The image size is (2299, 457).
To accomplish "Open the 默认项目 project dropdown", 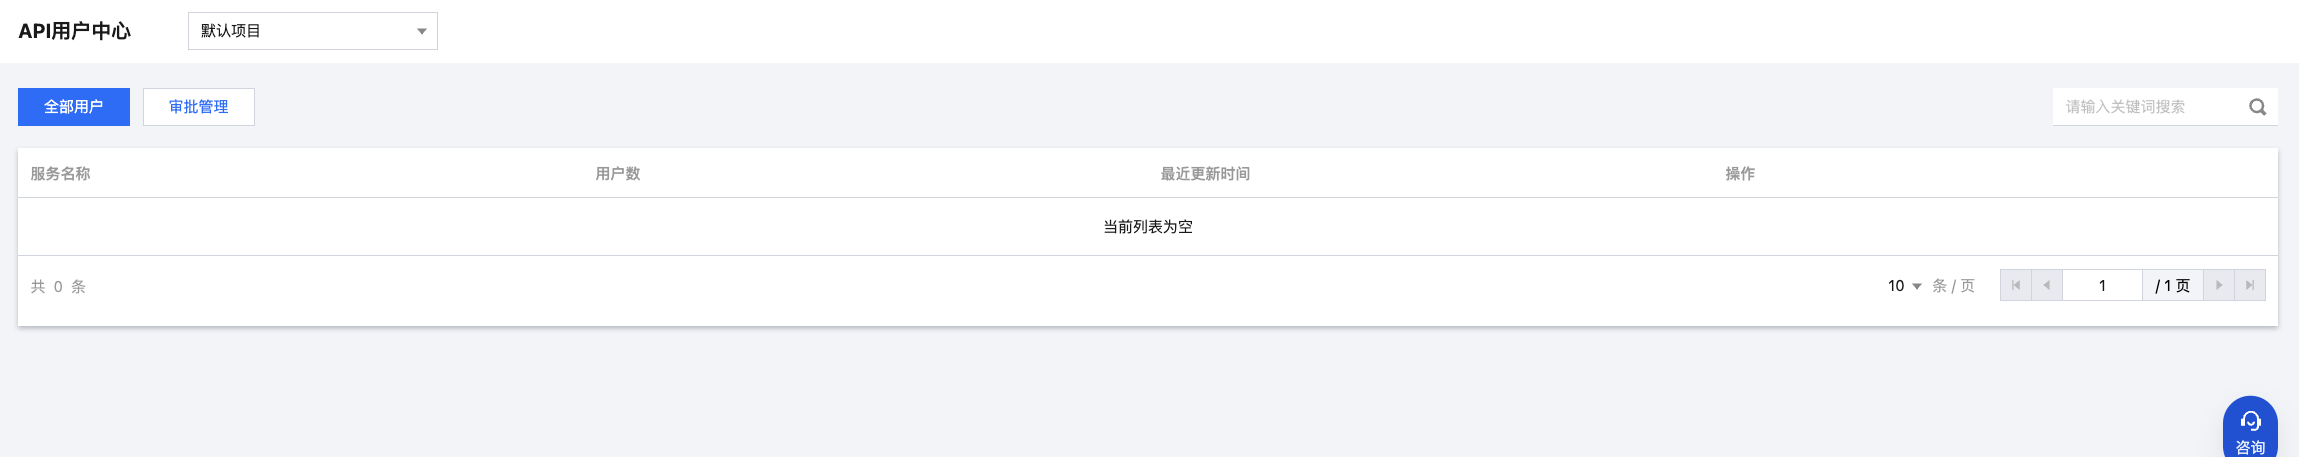I will point(313,31).
